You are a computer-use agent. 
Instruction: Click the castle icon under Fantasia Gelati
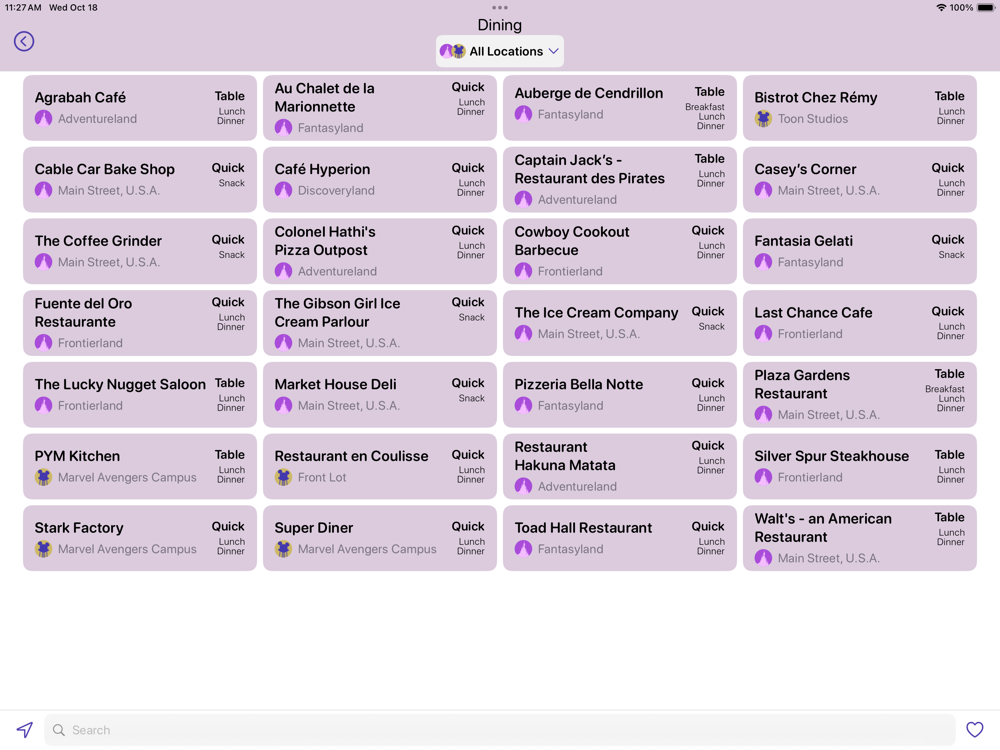click(763, 262)
